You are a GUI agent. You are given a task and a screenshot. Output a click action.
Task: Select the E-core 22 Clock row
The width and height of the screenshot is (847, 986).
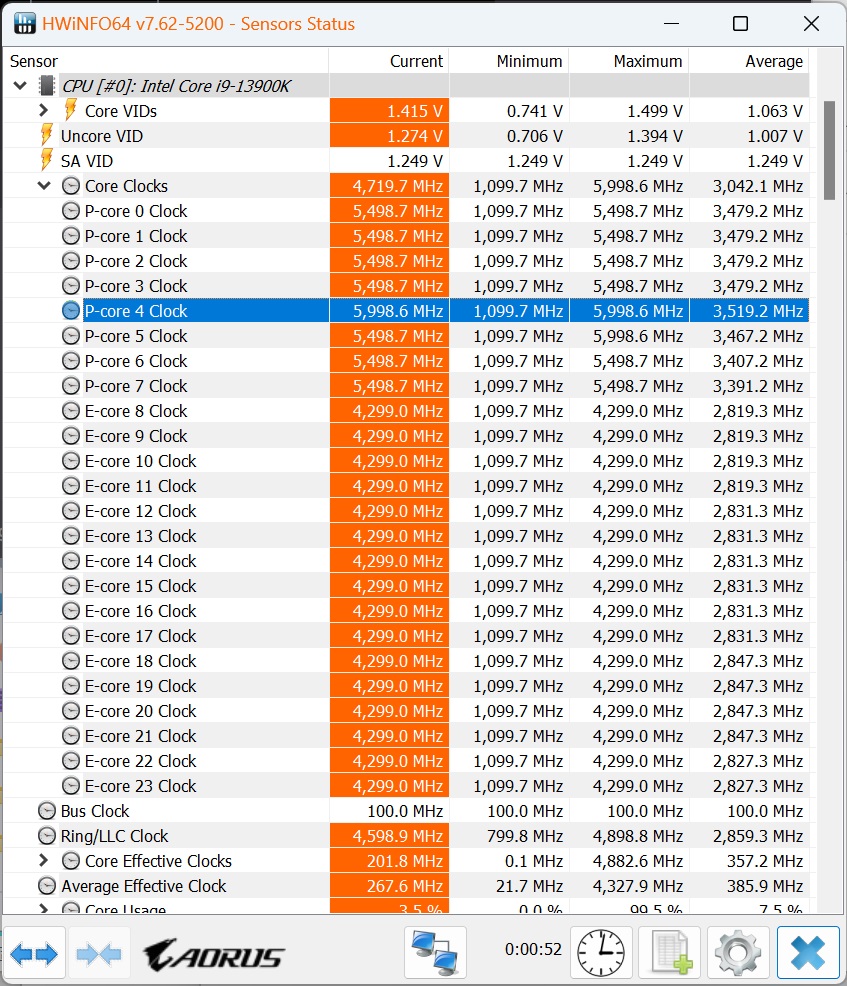(x=406, y=761)
